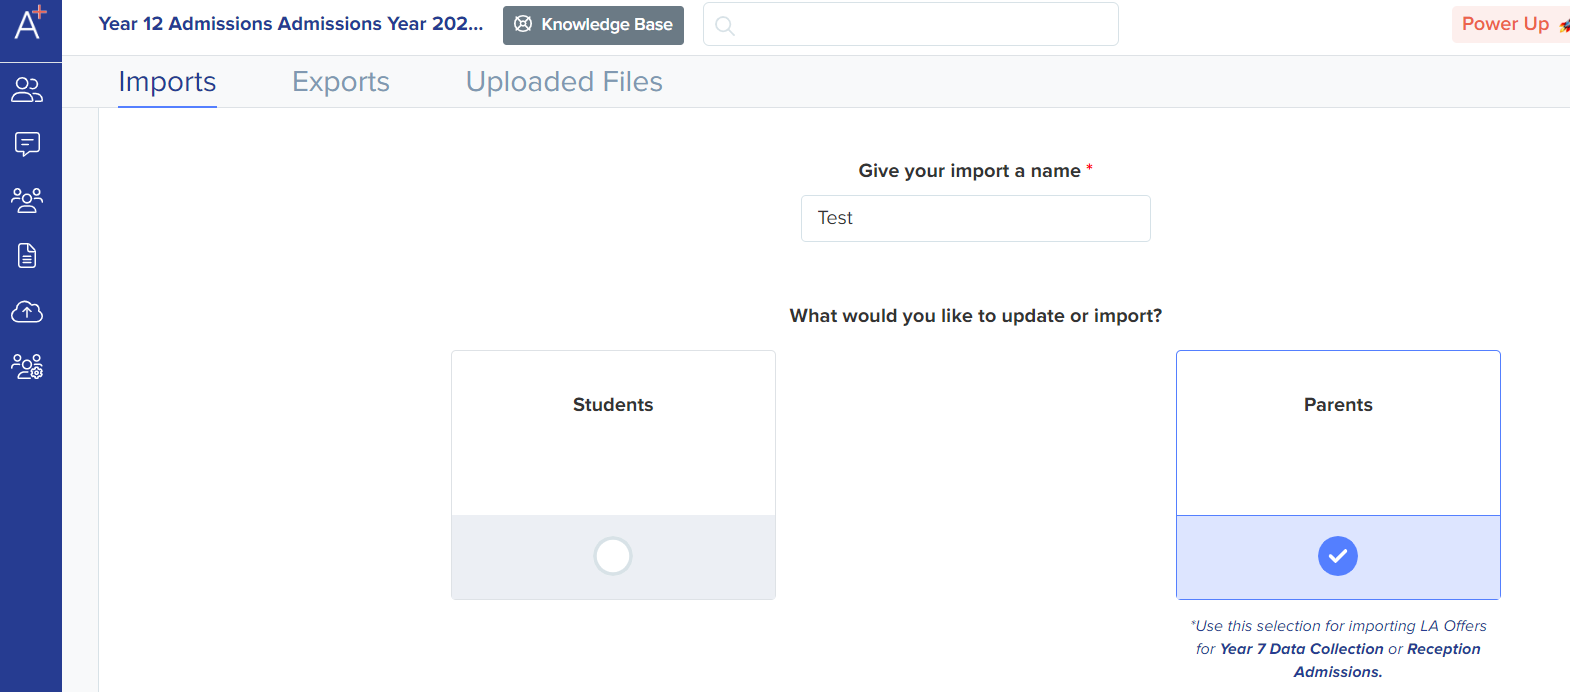The height and width of the screenshot is (692, 1570).
Task: Click the search magnifier icon
Action: (x=725, y=26)
